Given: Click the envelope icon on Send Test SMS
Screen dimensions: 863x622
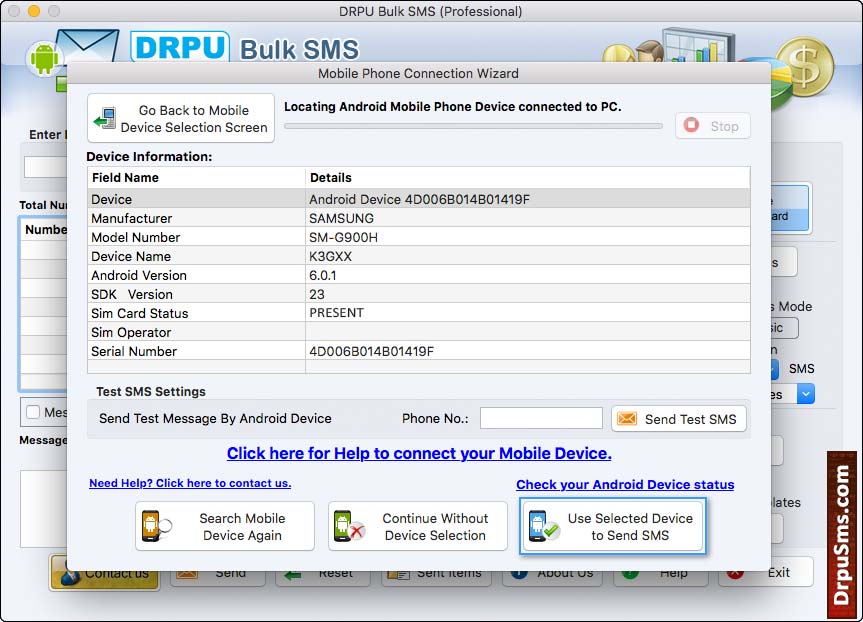Looking at the screenshot, I should coord(627,418).
